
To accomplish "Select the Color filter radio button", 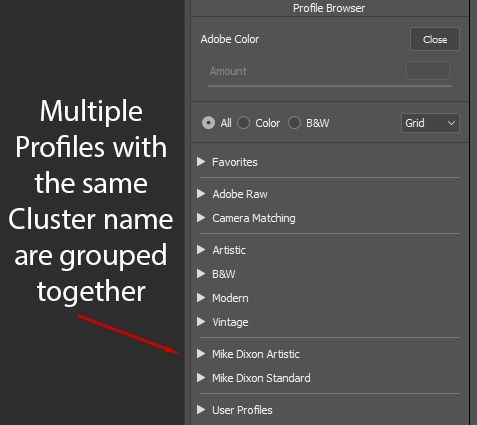I will tap(244, 123).
